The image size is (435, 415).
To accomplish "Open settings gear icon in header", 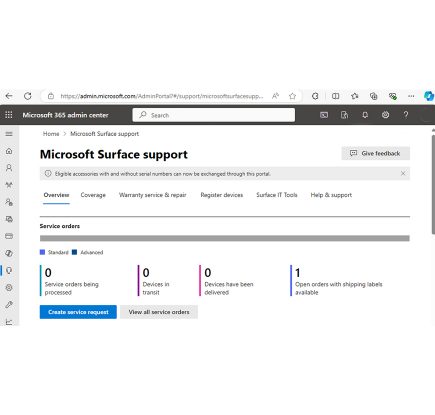I will (385, 115).
